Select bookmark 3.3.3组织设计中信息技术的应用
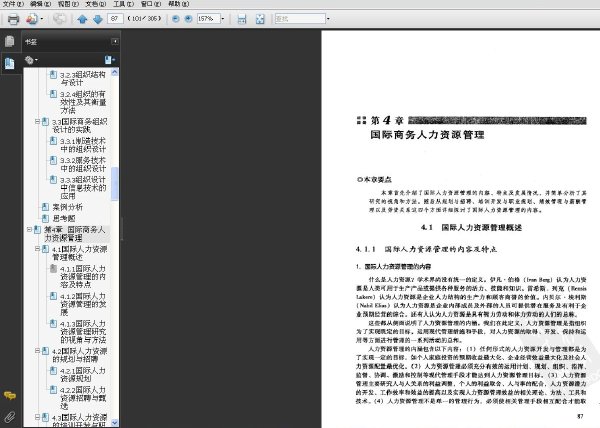Screen dimensions: 600x428 tap(83, 188)
